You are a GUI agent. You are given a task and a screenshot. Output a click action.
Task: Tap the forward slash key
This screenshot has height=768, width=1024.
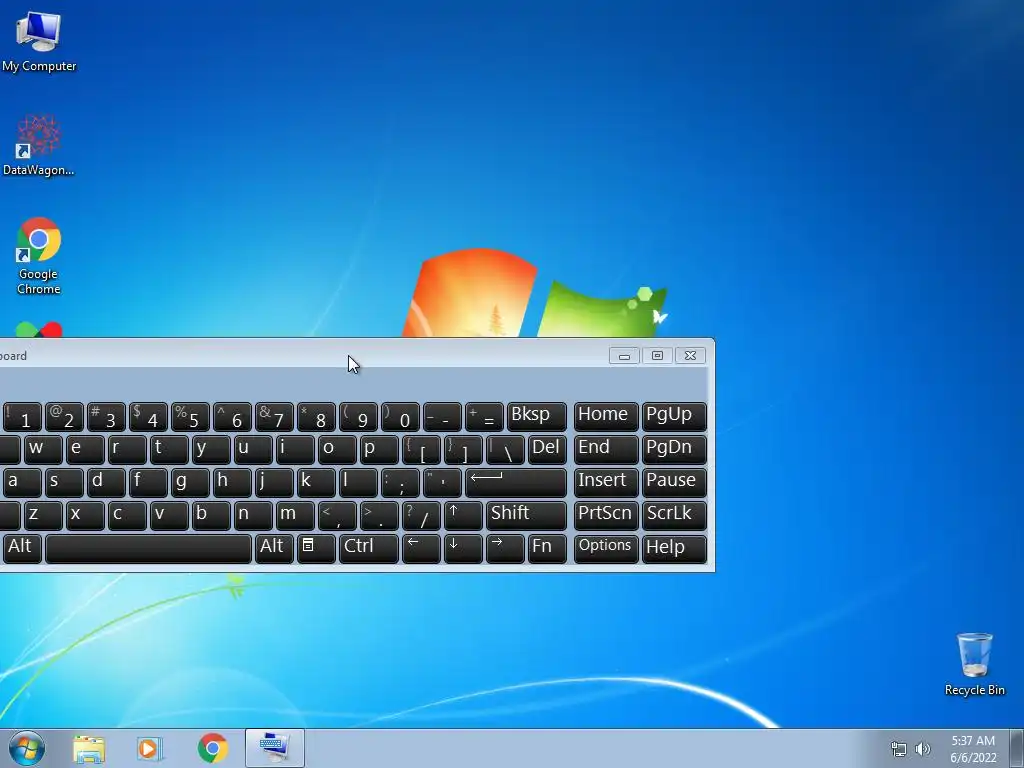click(x=421, y=515)
